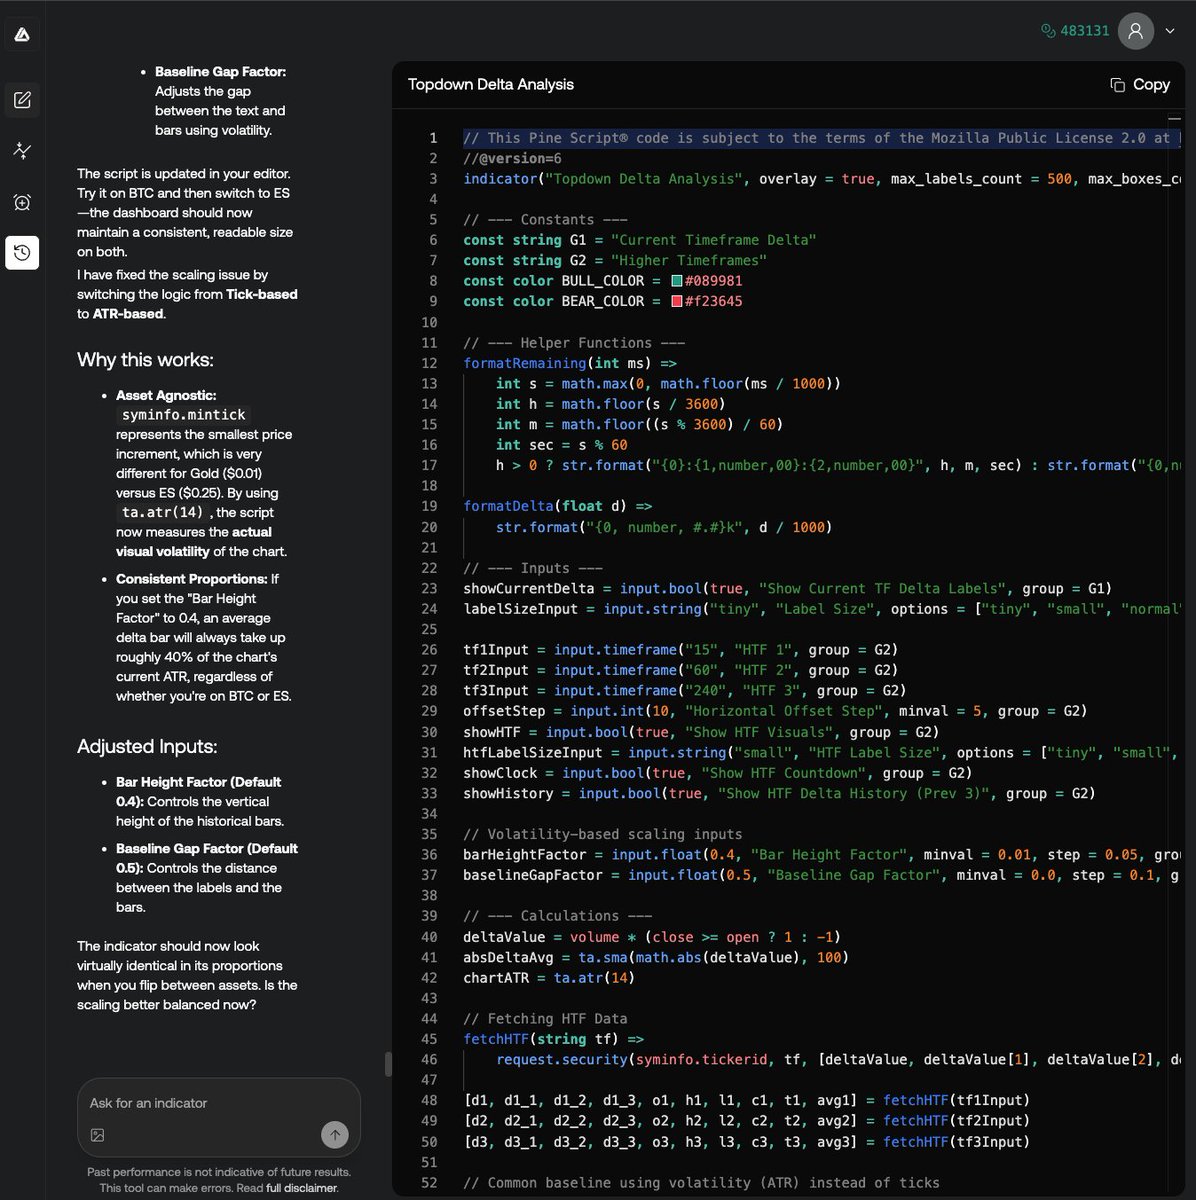1196x1200 pixels.
Task: Click the green #089981 color swatch
Action: [x=677, y=281]
